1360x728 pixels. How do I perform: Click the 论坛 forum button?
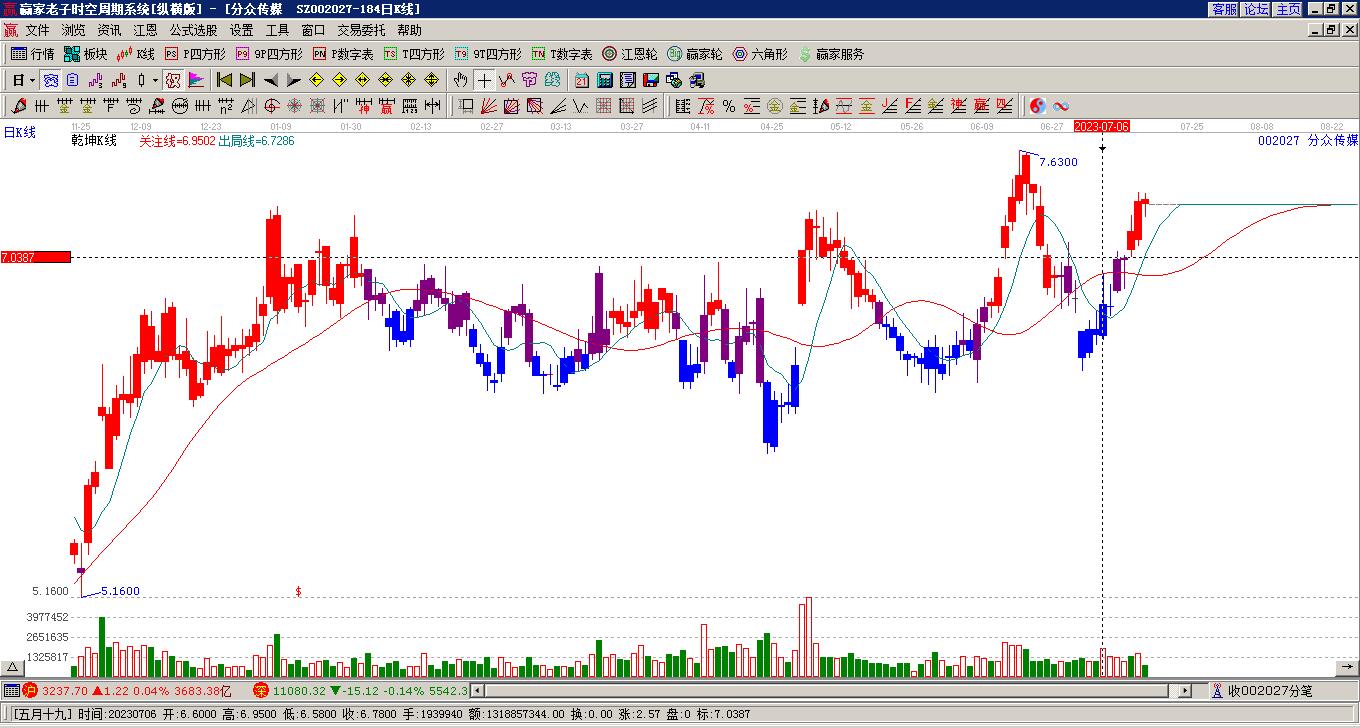point(1257,9)
